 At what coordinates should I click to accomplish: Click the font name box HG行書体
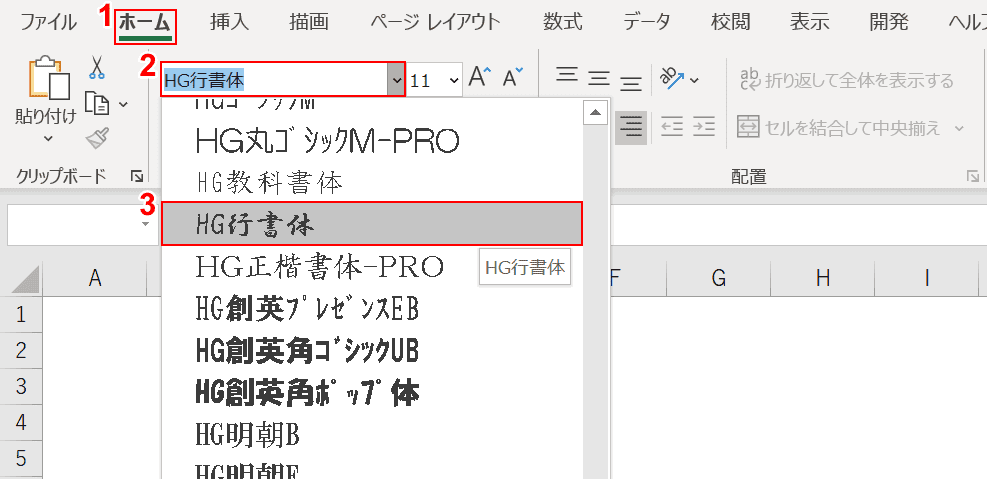pyautogui.click(x=274, y=79)
